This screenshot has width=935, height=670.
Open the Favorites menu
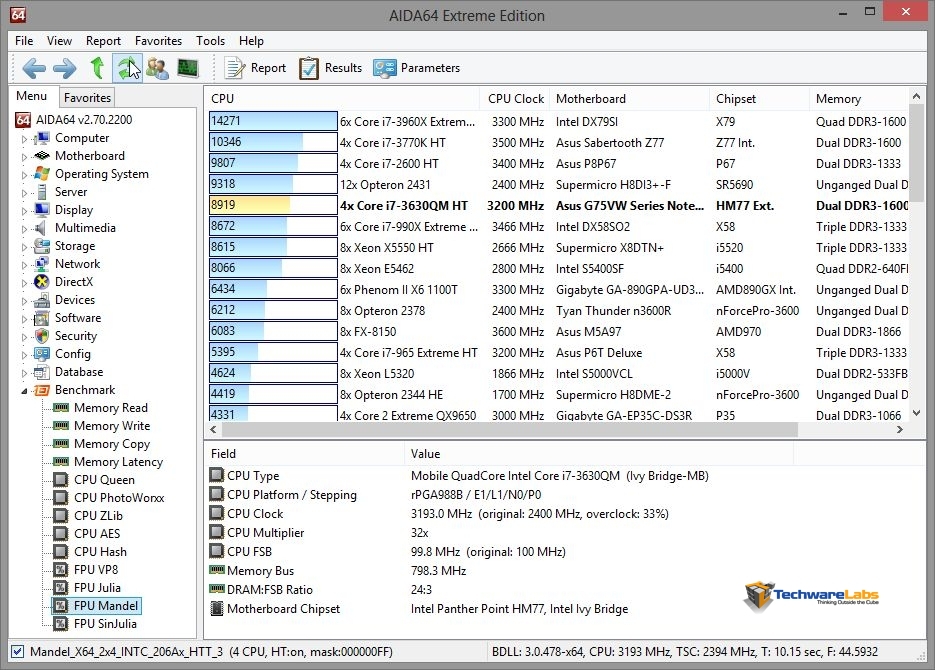(158, 41)
